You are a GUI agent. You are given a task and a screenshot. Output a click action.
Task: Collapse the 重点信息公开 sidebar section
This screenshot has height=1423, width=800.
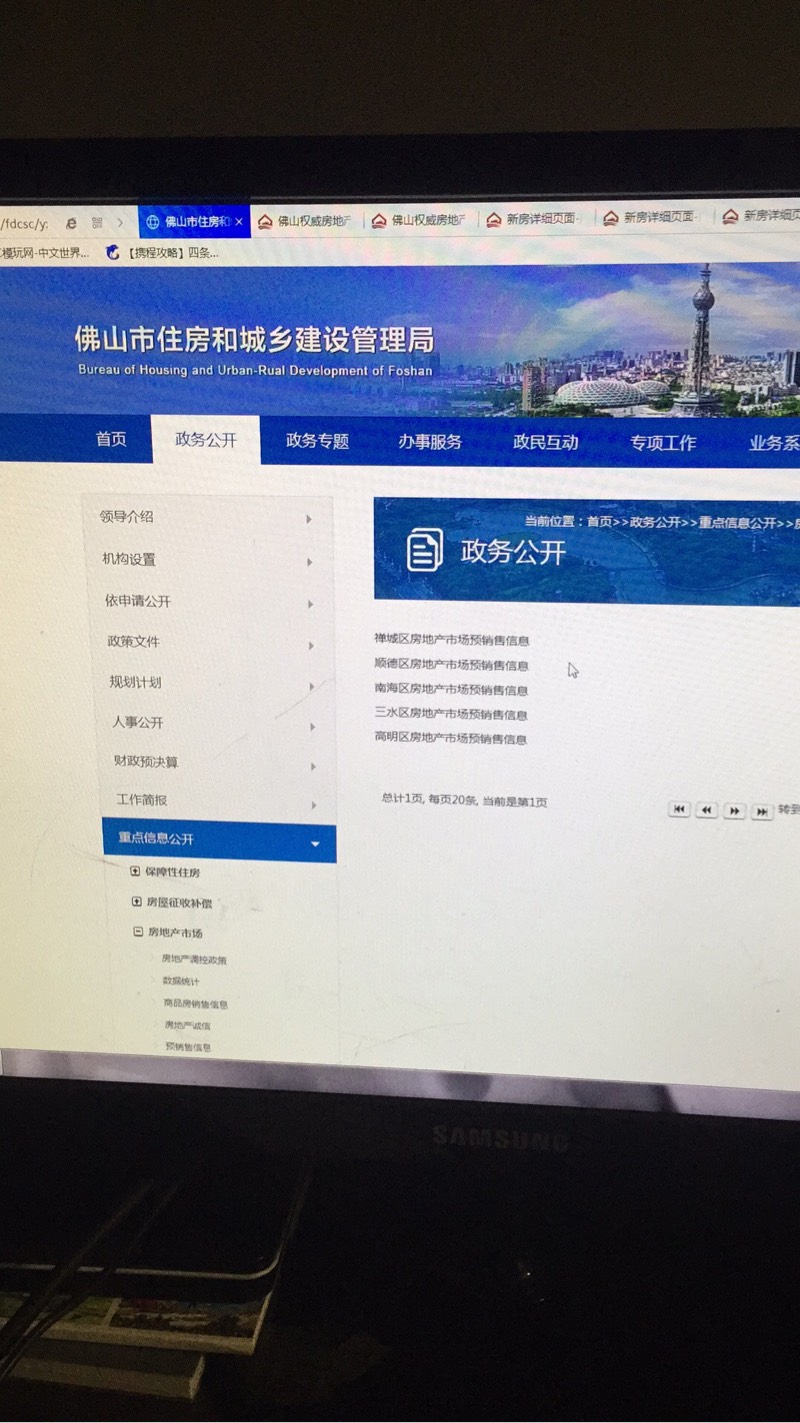316,844
